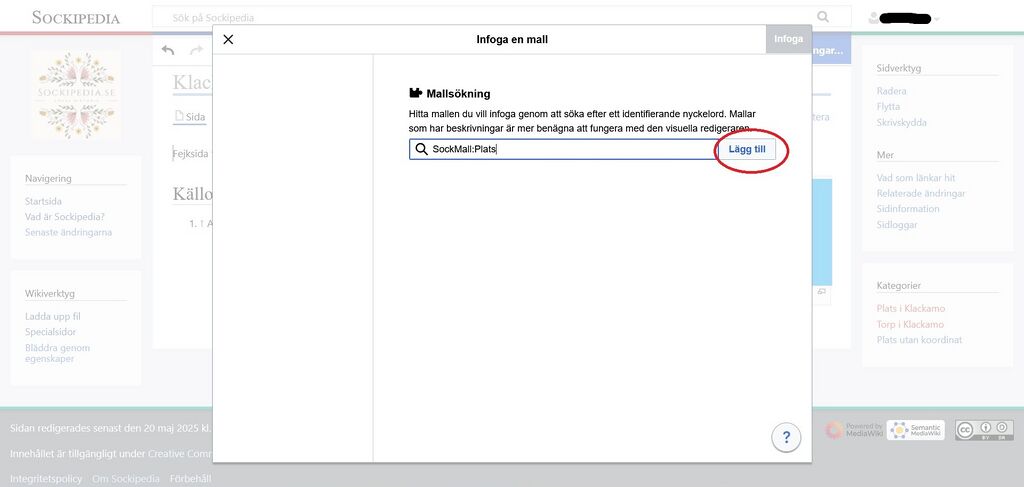
Task: Click the top search magnifier icon
Action: 823,17
